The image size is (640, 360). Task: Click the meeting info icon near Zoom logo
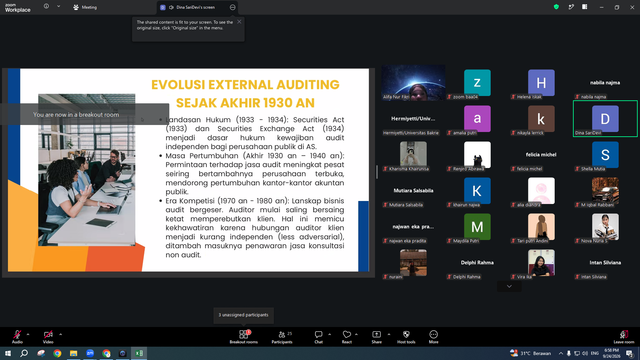click(46, 7)
